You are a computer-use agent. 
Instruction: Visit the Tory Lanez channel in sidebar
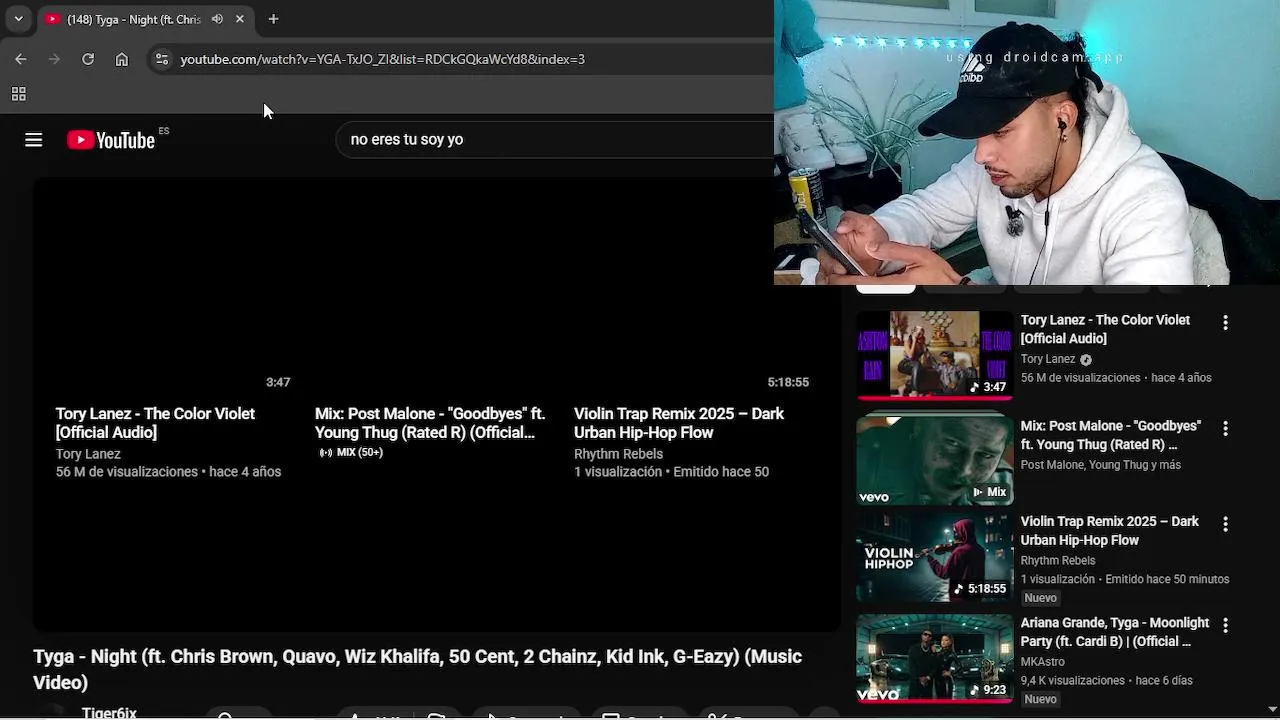(x=1047, y=359)
